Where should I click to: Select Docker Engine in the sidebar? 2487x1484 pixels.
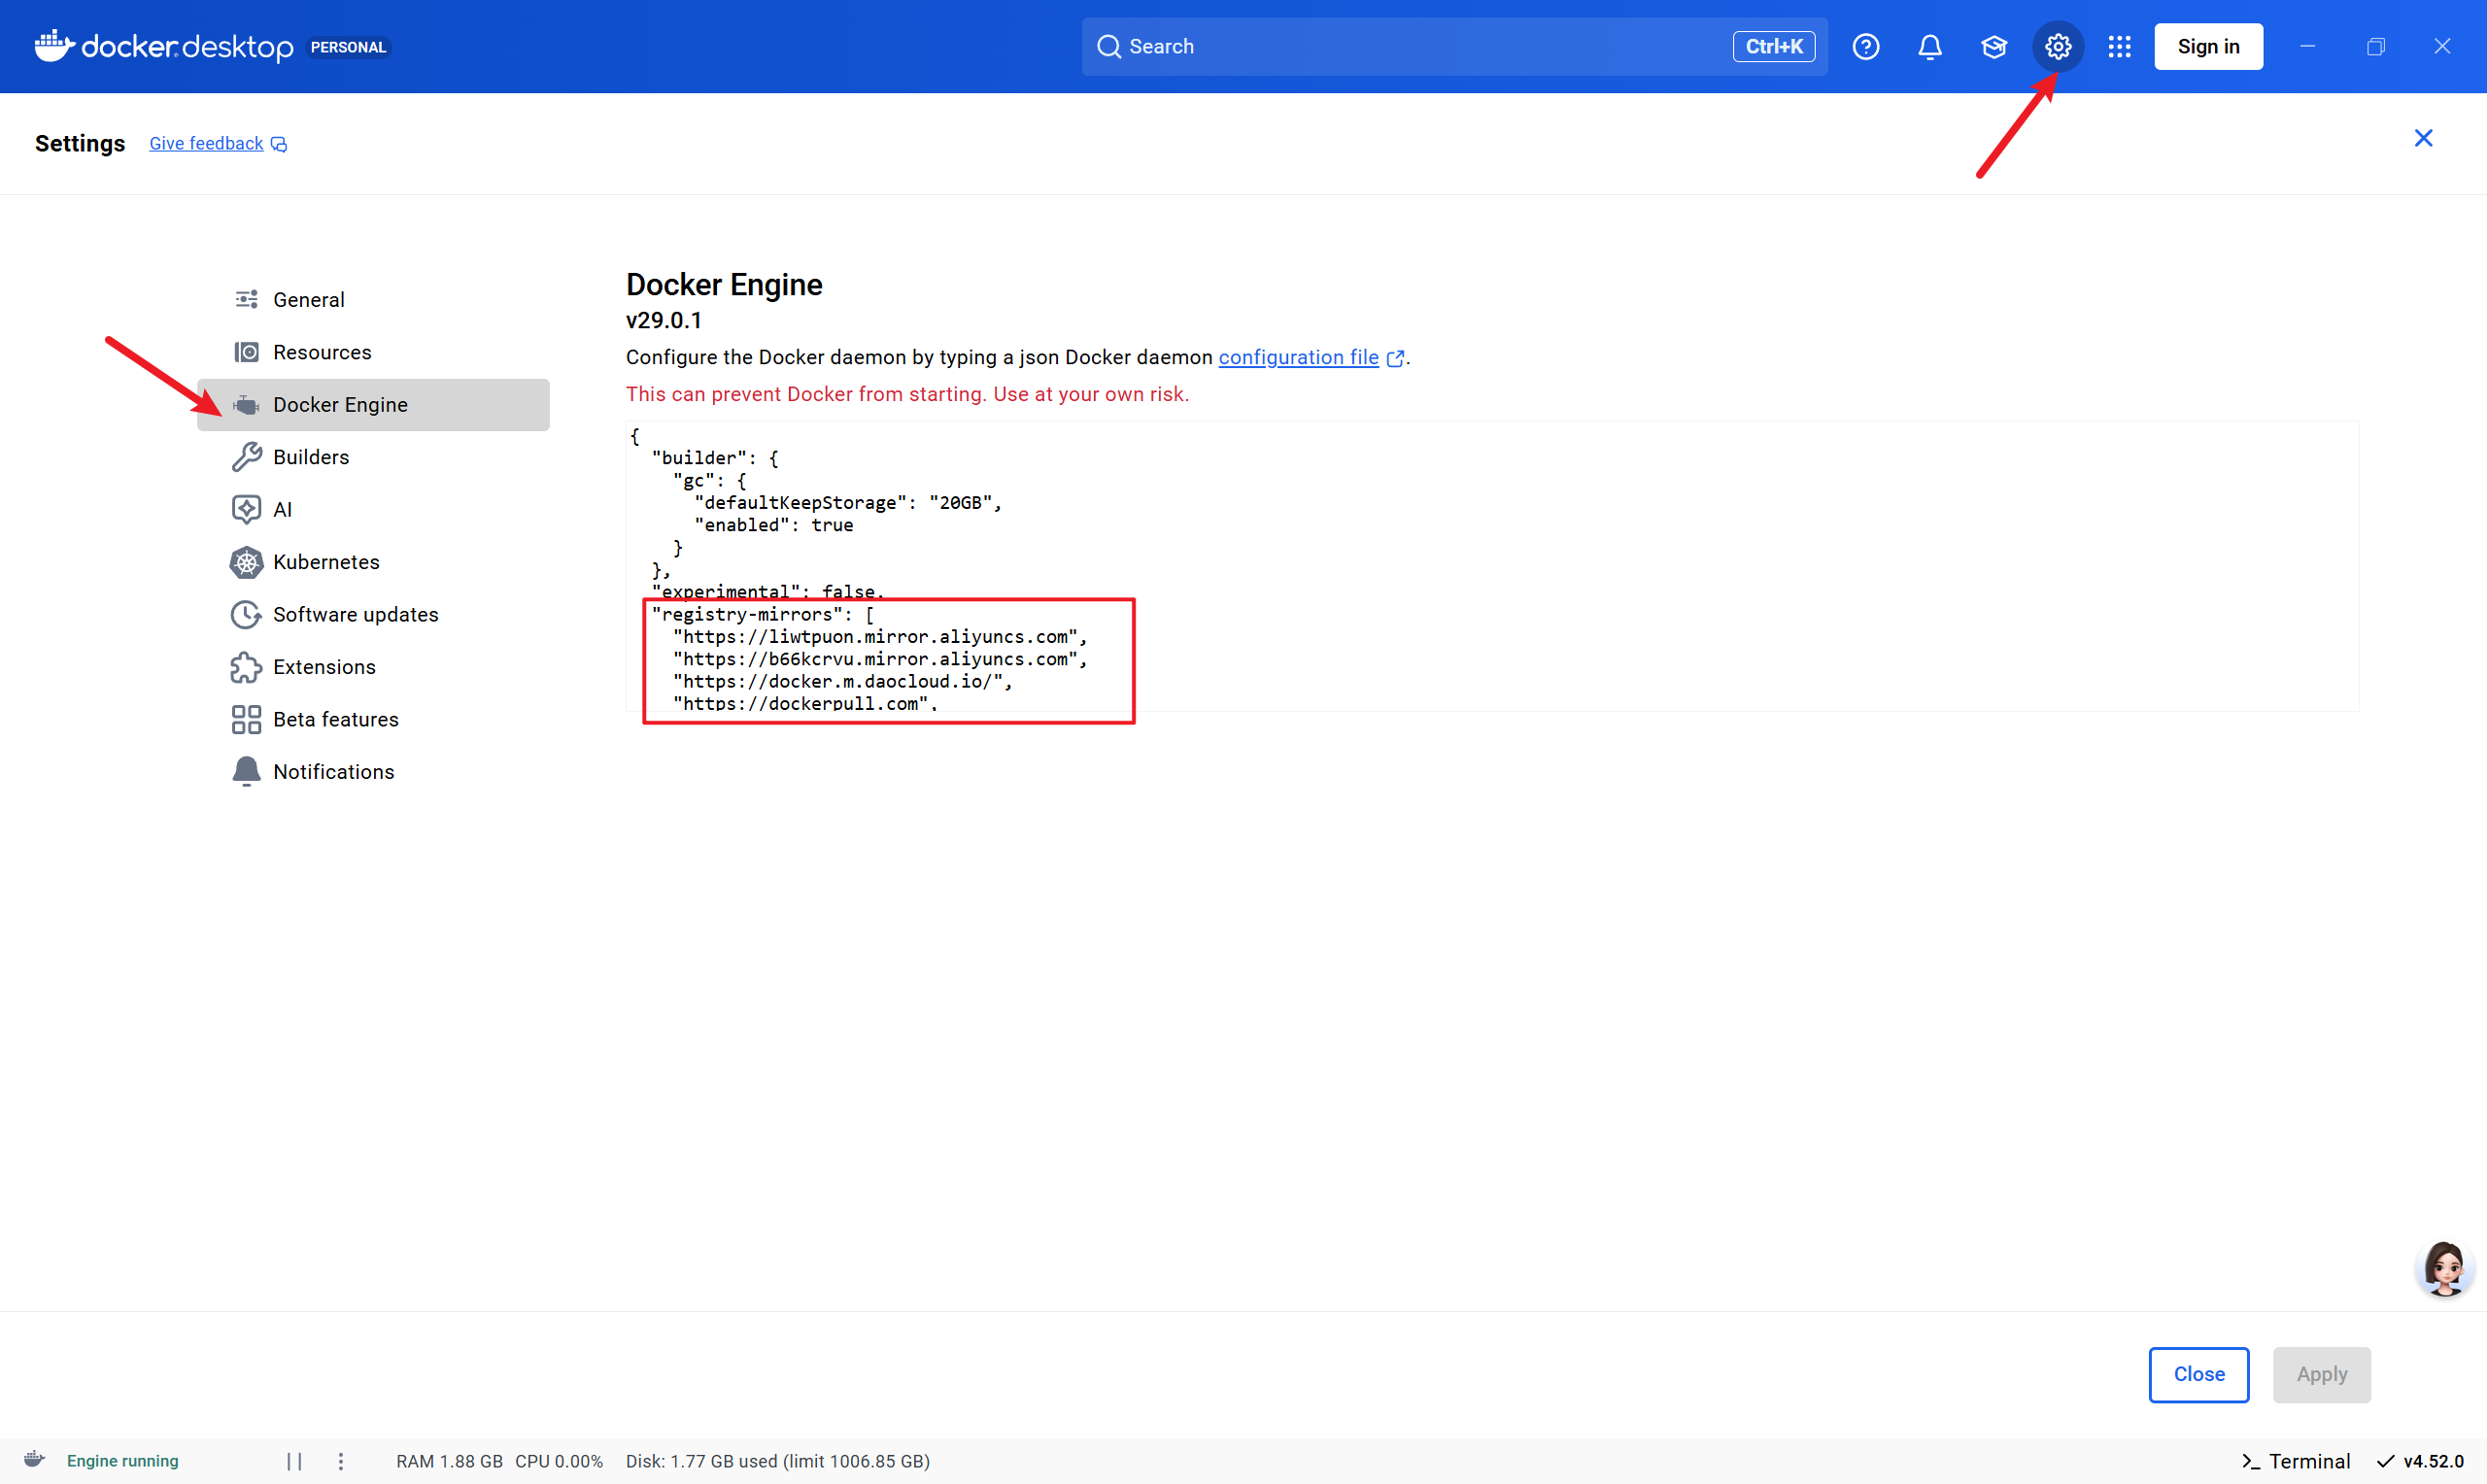click(x=373, y=405)
